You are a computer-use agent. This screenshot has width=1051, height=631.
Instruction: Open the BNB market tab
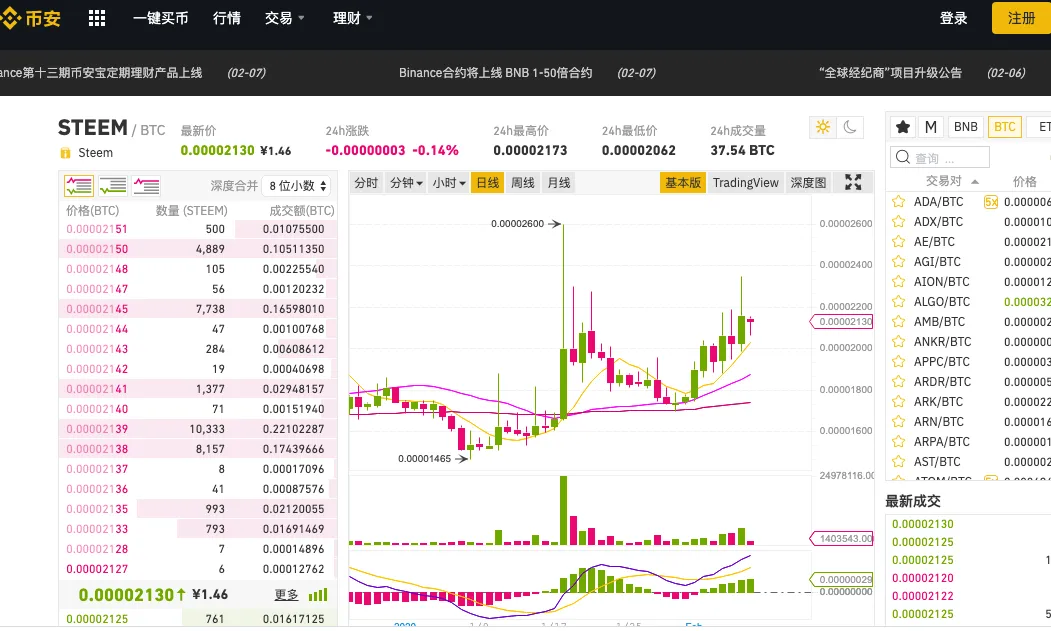pyautogui.click(x=966, y=127)
